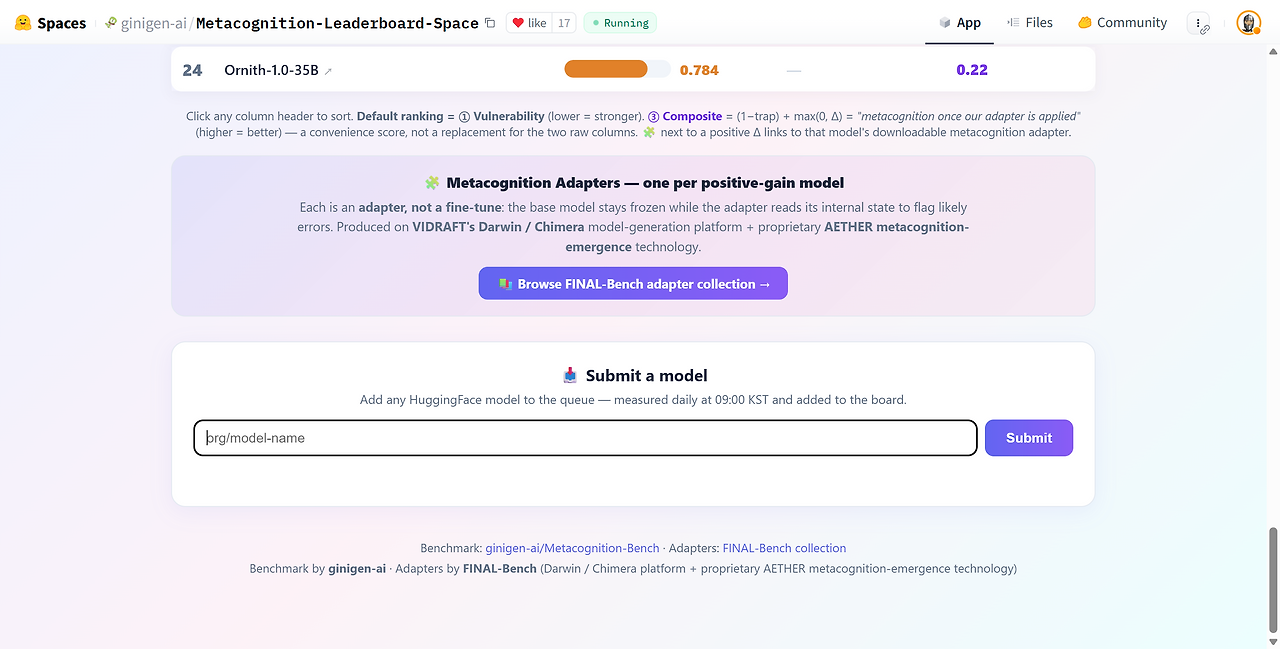Open the Hugging Face Spaces home logo

[x=50, y=23]
